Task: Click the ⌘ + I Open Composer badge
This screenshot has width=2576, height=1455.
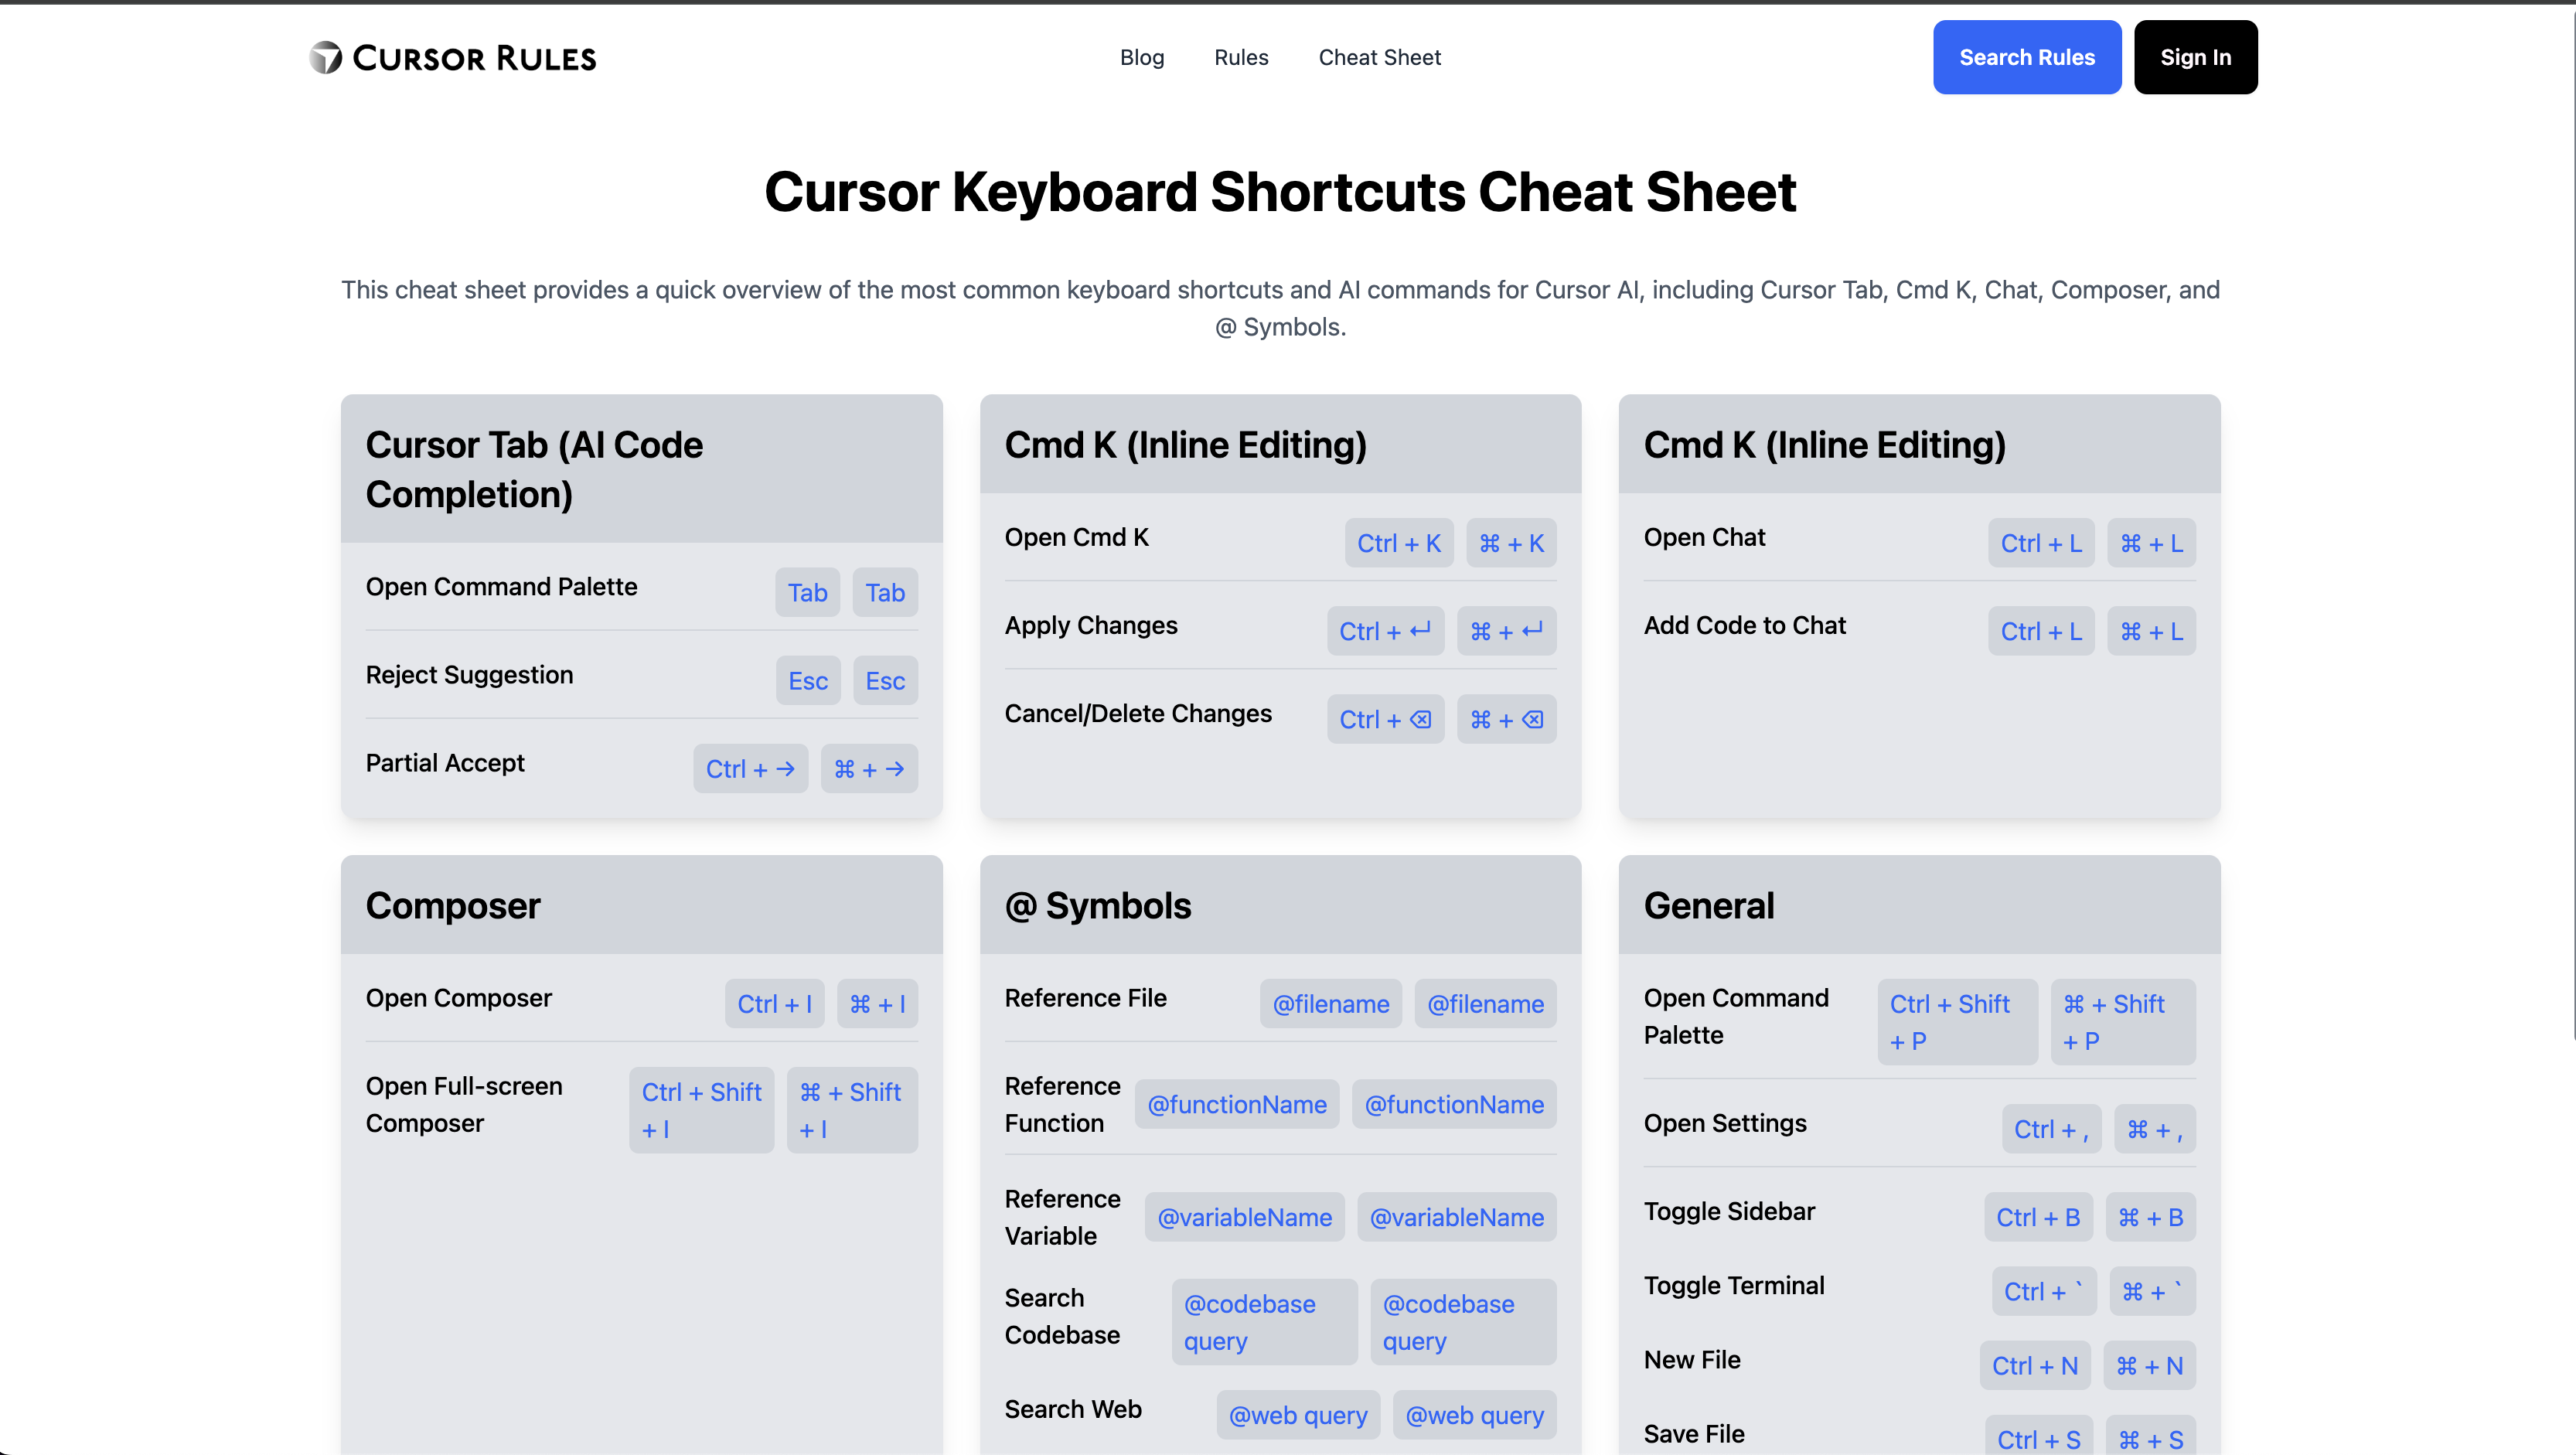Action: tap(877, 1004)
